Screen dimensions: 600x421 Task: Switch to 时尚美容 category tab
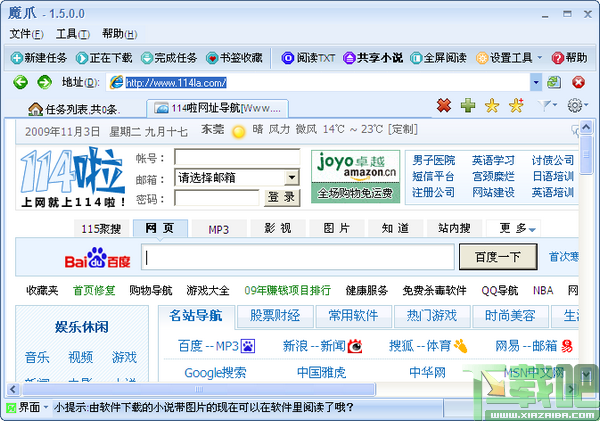coord(510,316)
